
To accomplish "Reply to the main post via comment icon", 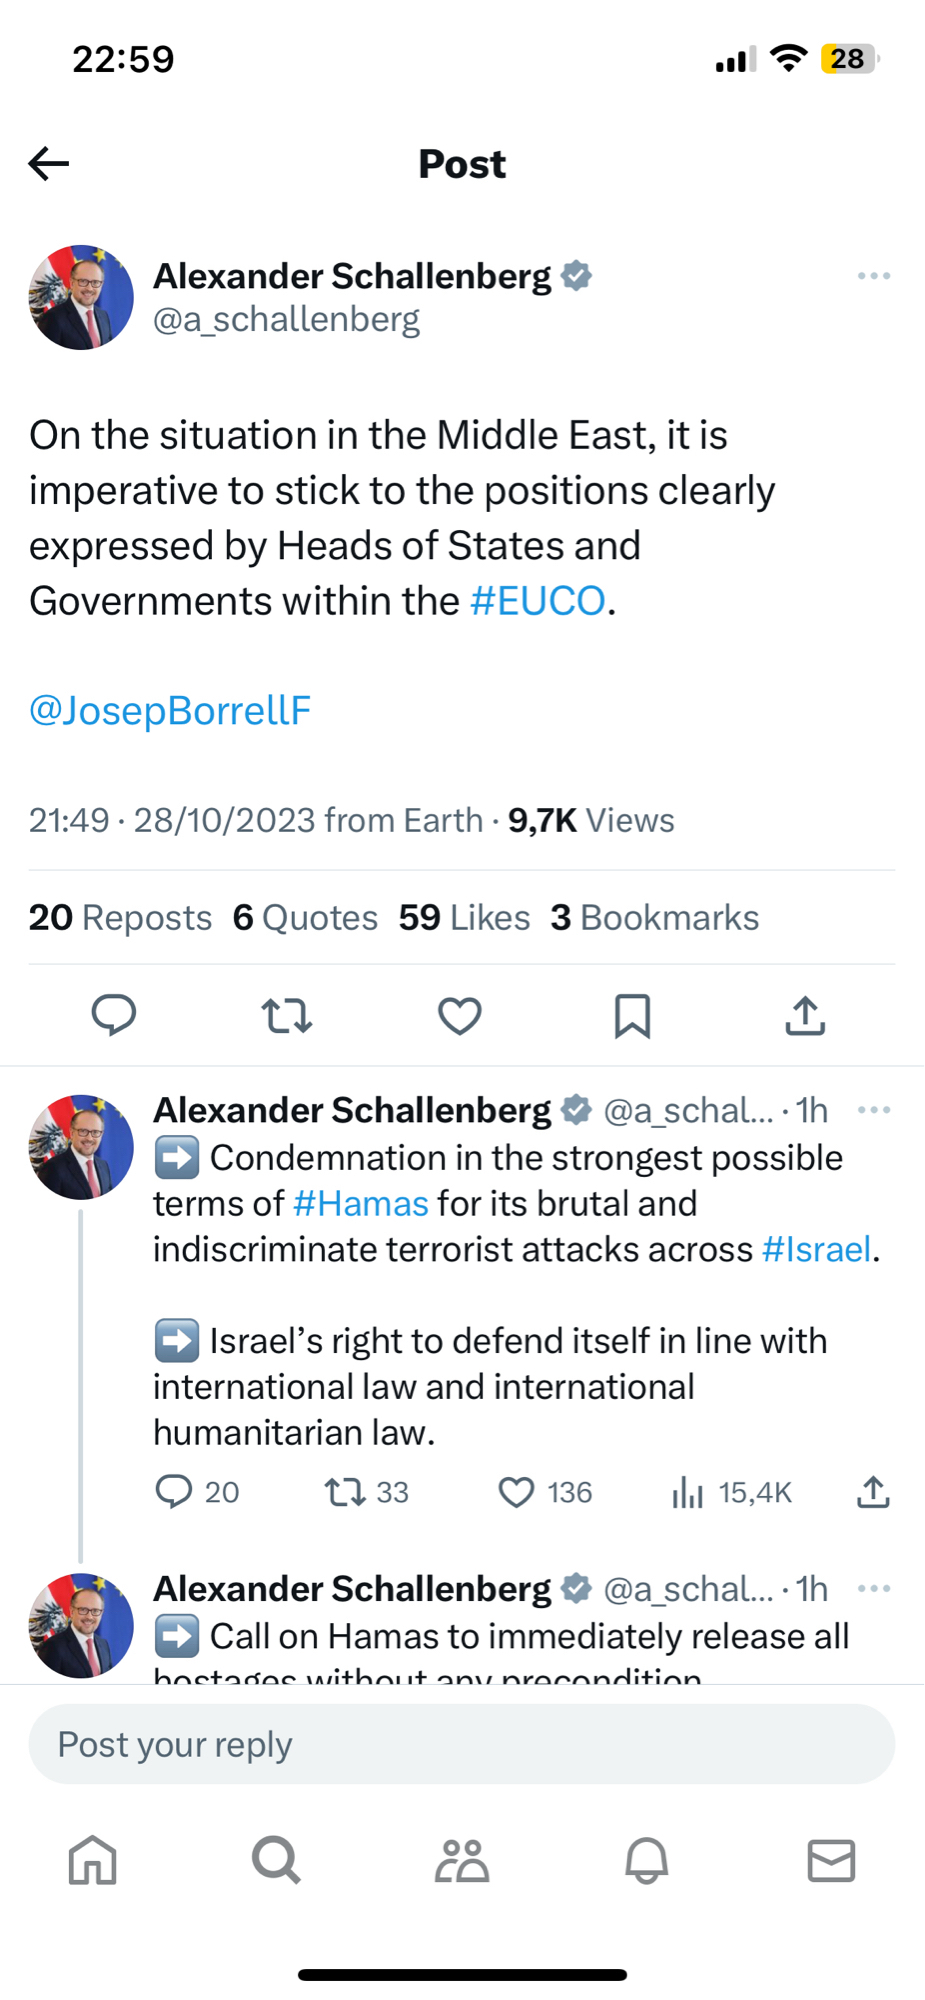I will [113, 1015].
